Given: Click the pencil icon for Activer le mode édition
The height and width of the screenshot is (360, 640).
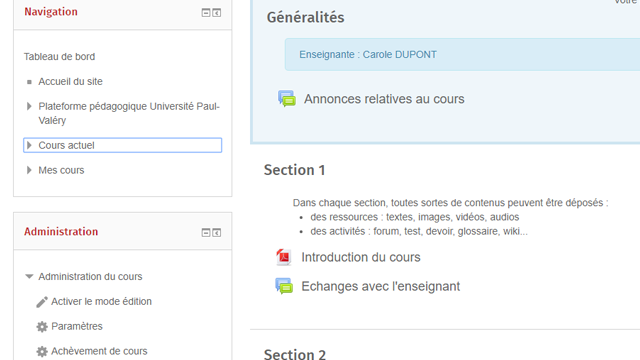Looking at the screenshot, I should click(x=42, y=302).
